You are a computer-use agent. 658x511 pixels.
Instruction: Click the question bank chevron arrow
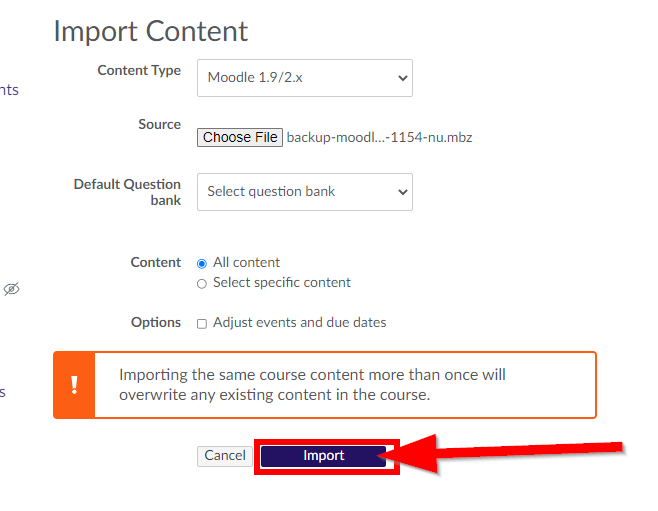tap(402, 192)
